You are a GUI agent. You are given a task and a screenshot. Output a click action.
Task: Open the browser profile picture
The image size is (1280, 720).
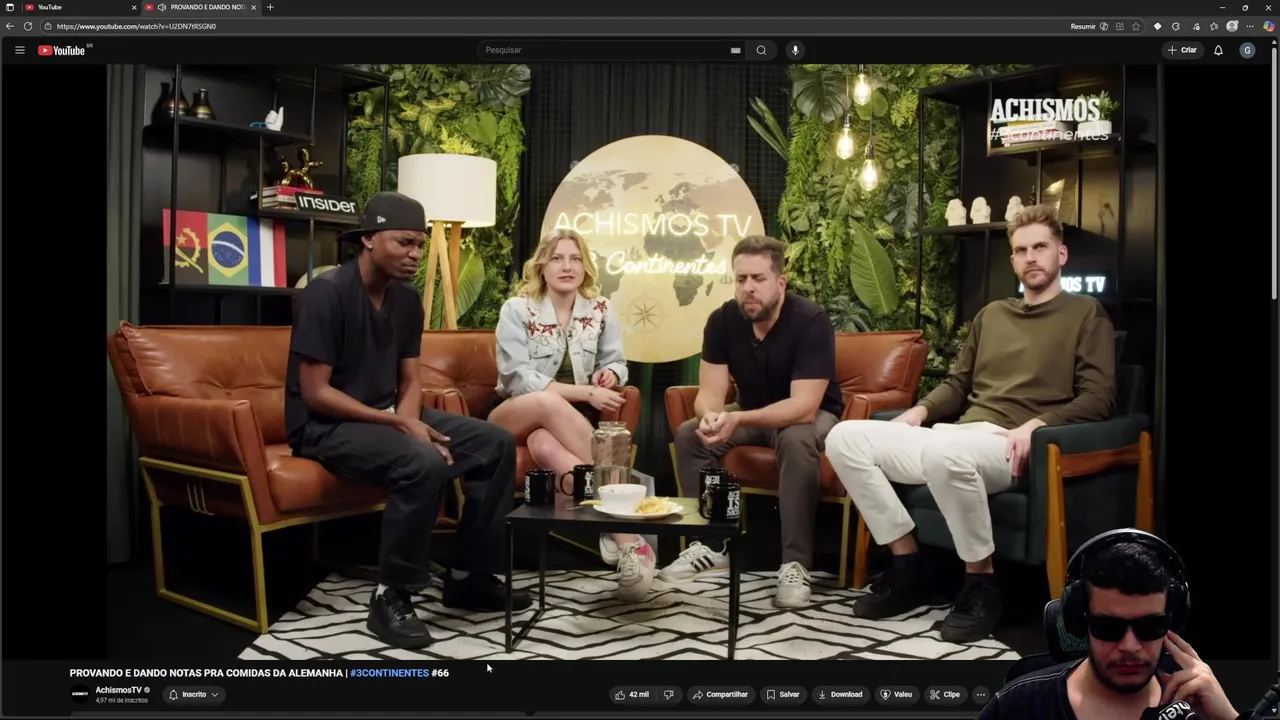click(1232, 26)
